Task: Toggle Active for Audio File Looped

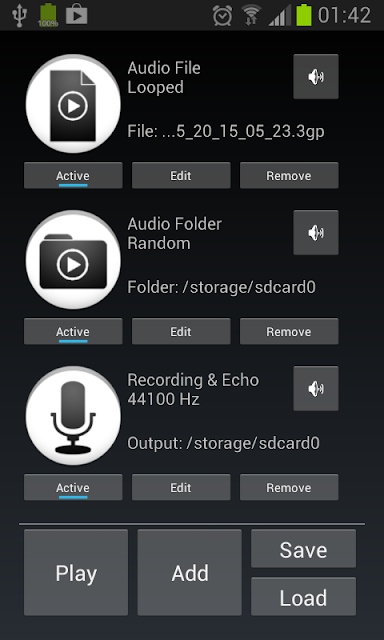Action: [x=73, y=176]
